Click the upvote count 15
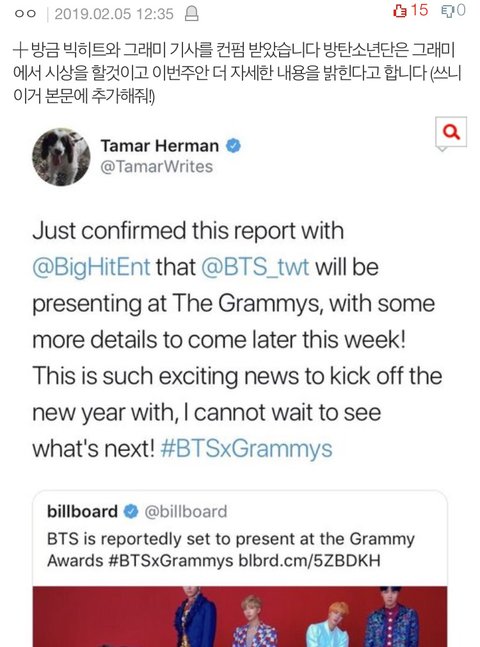 pos(419,10)
